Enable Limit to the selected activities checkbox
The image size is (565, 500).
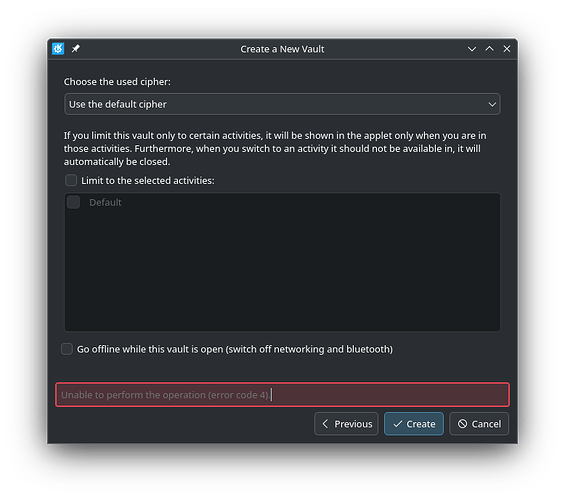pyautogui.click(x=71, y=180)
